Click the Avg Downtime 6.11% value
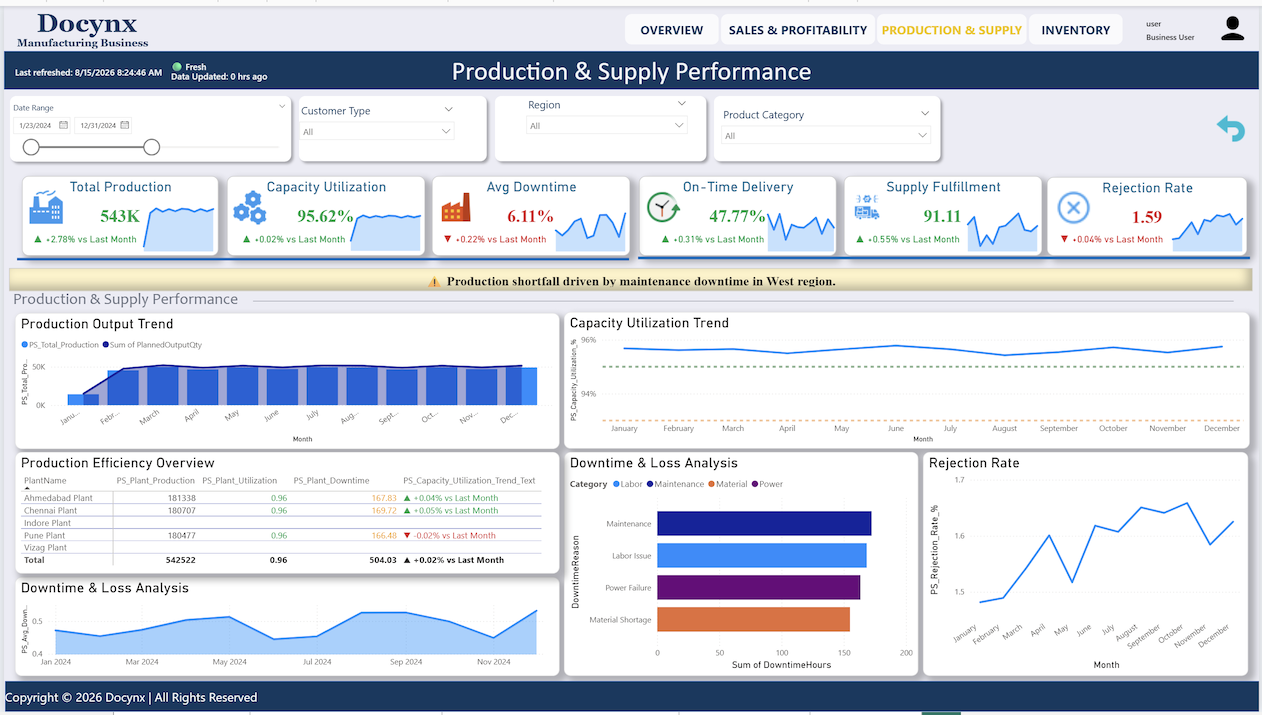 click(530, 216)
